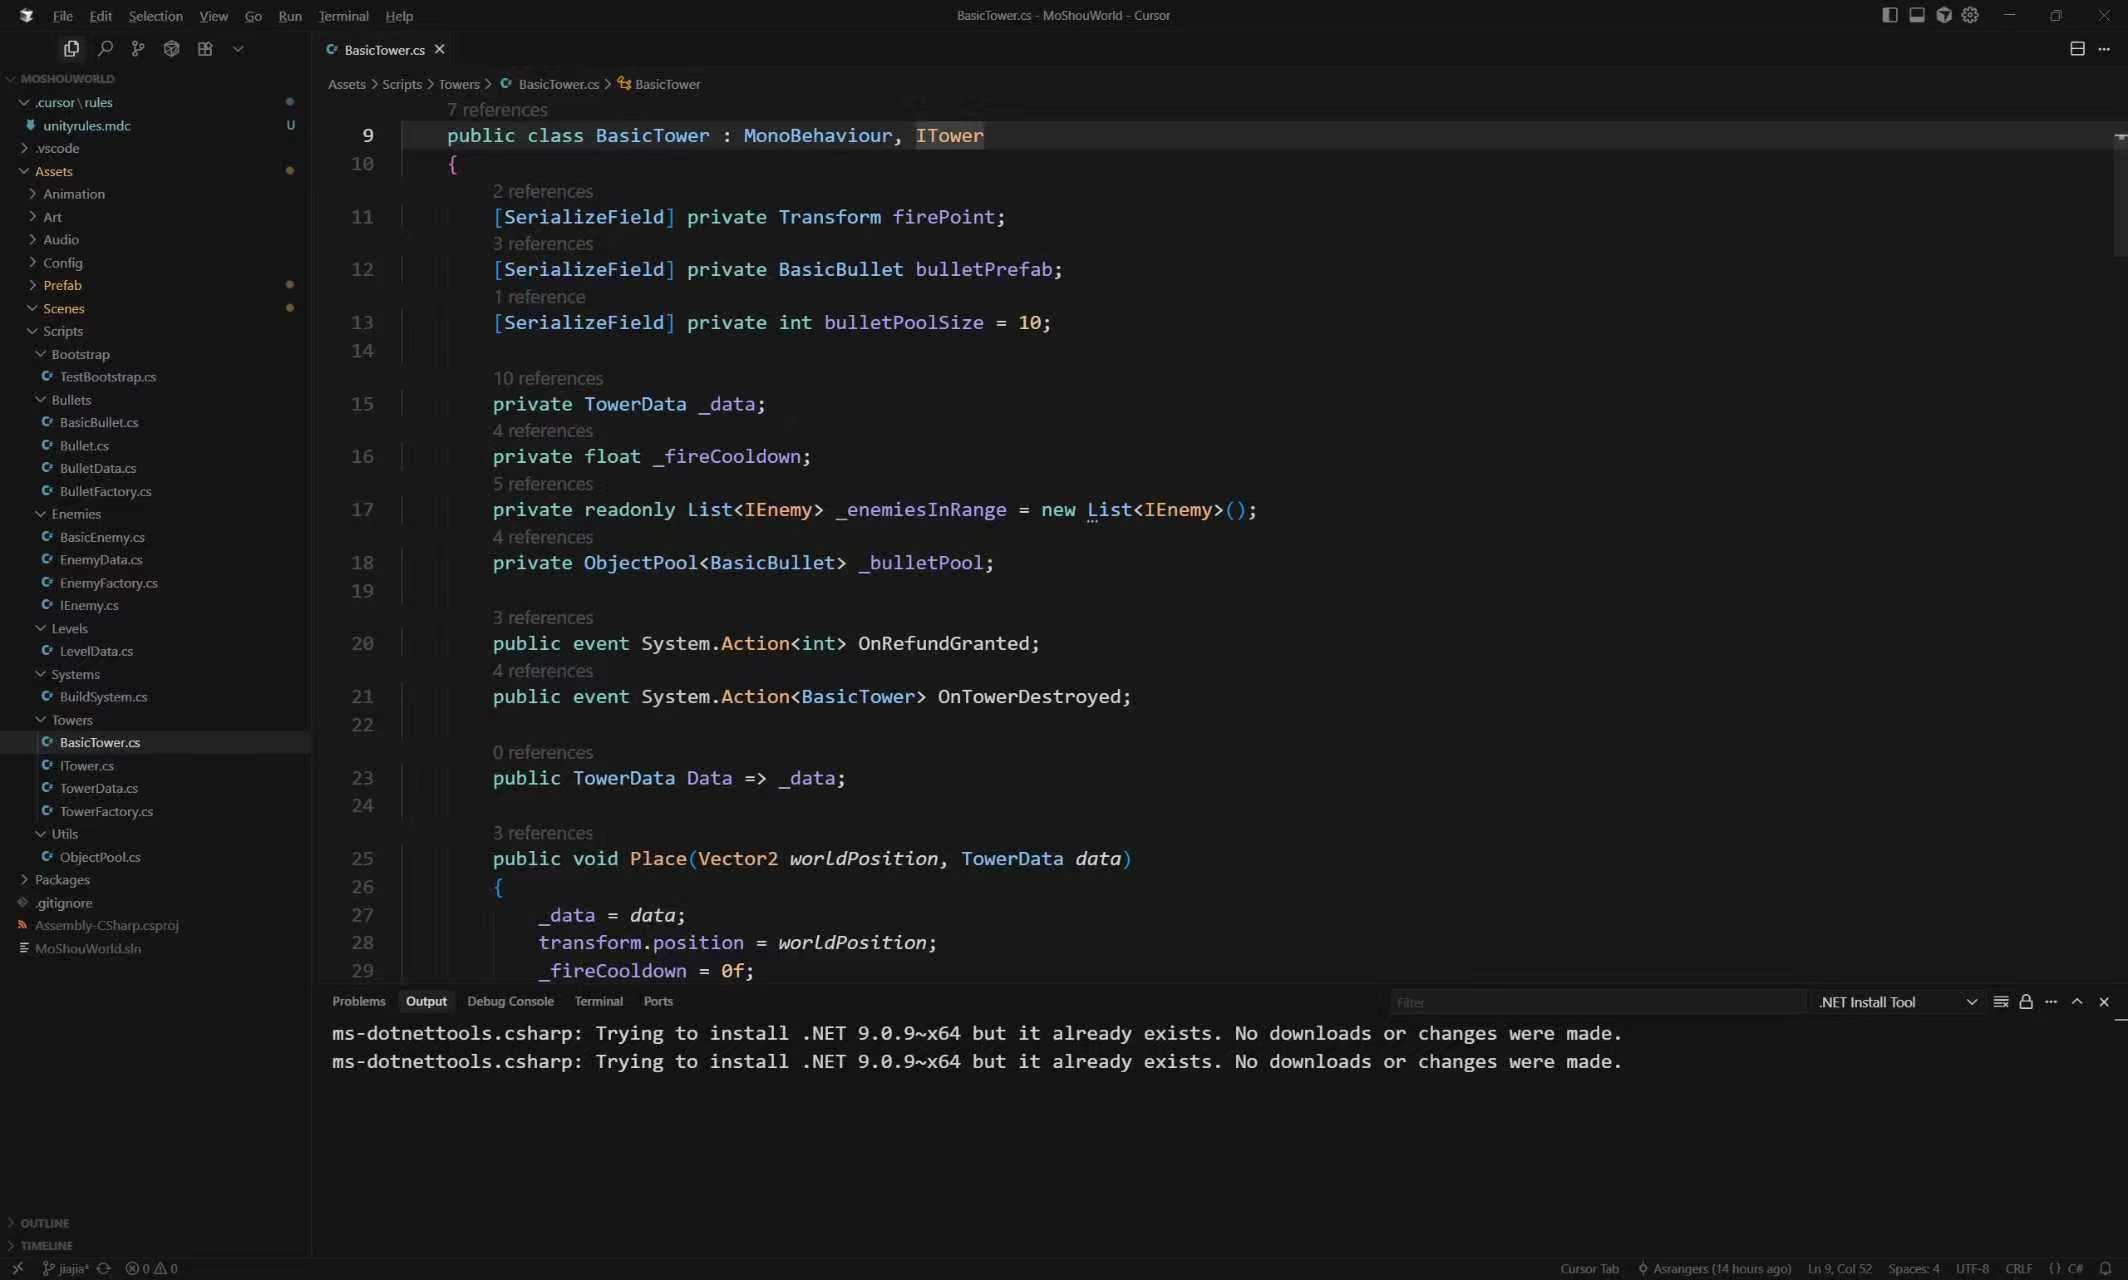The width and height of the screenshot is (2128, 1280).
Task: Clear output using the list icon
Action: coord(2000,1001)
